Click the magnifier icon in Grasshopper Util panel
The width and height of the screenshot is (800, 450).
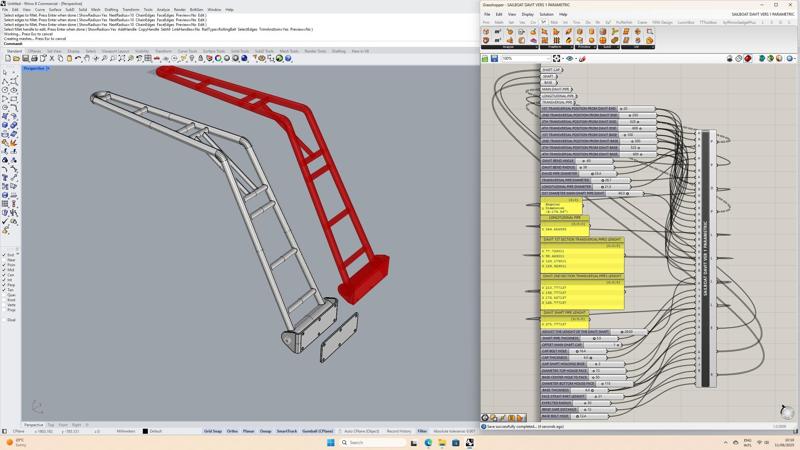point(649,32)
